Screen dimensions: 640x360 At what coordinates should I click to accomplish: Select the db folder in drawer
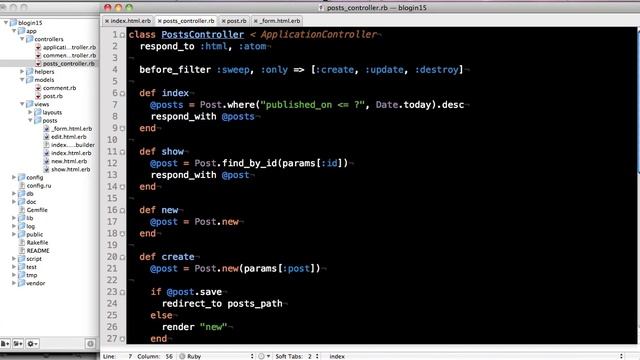click(30, 194)
